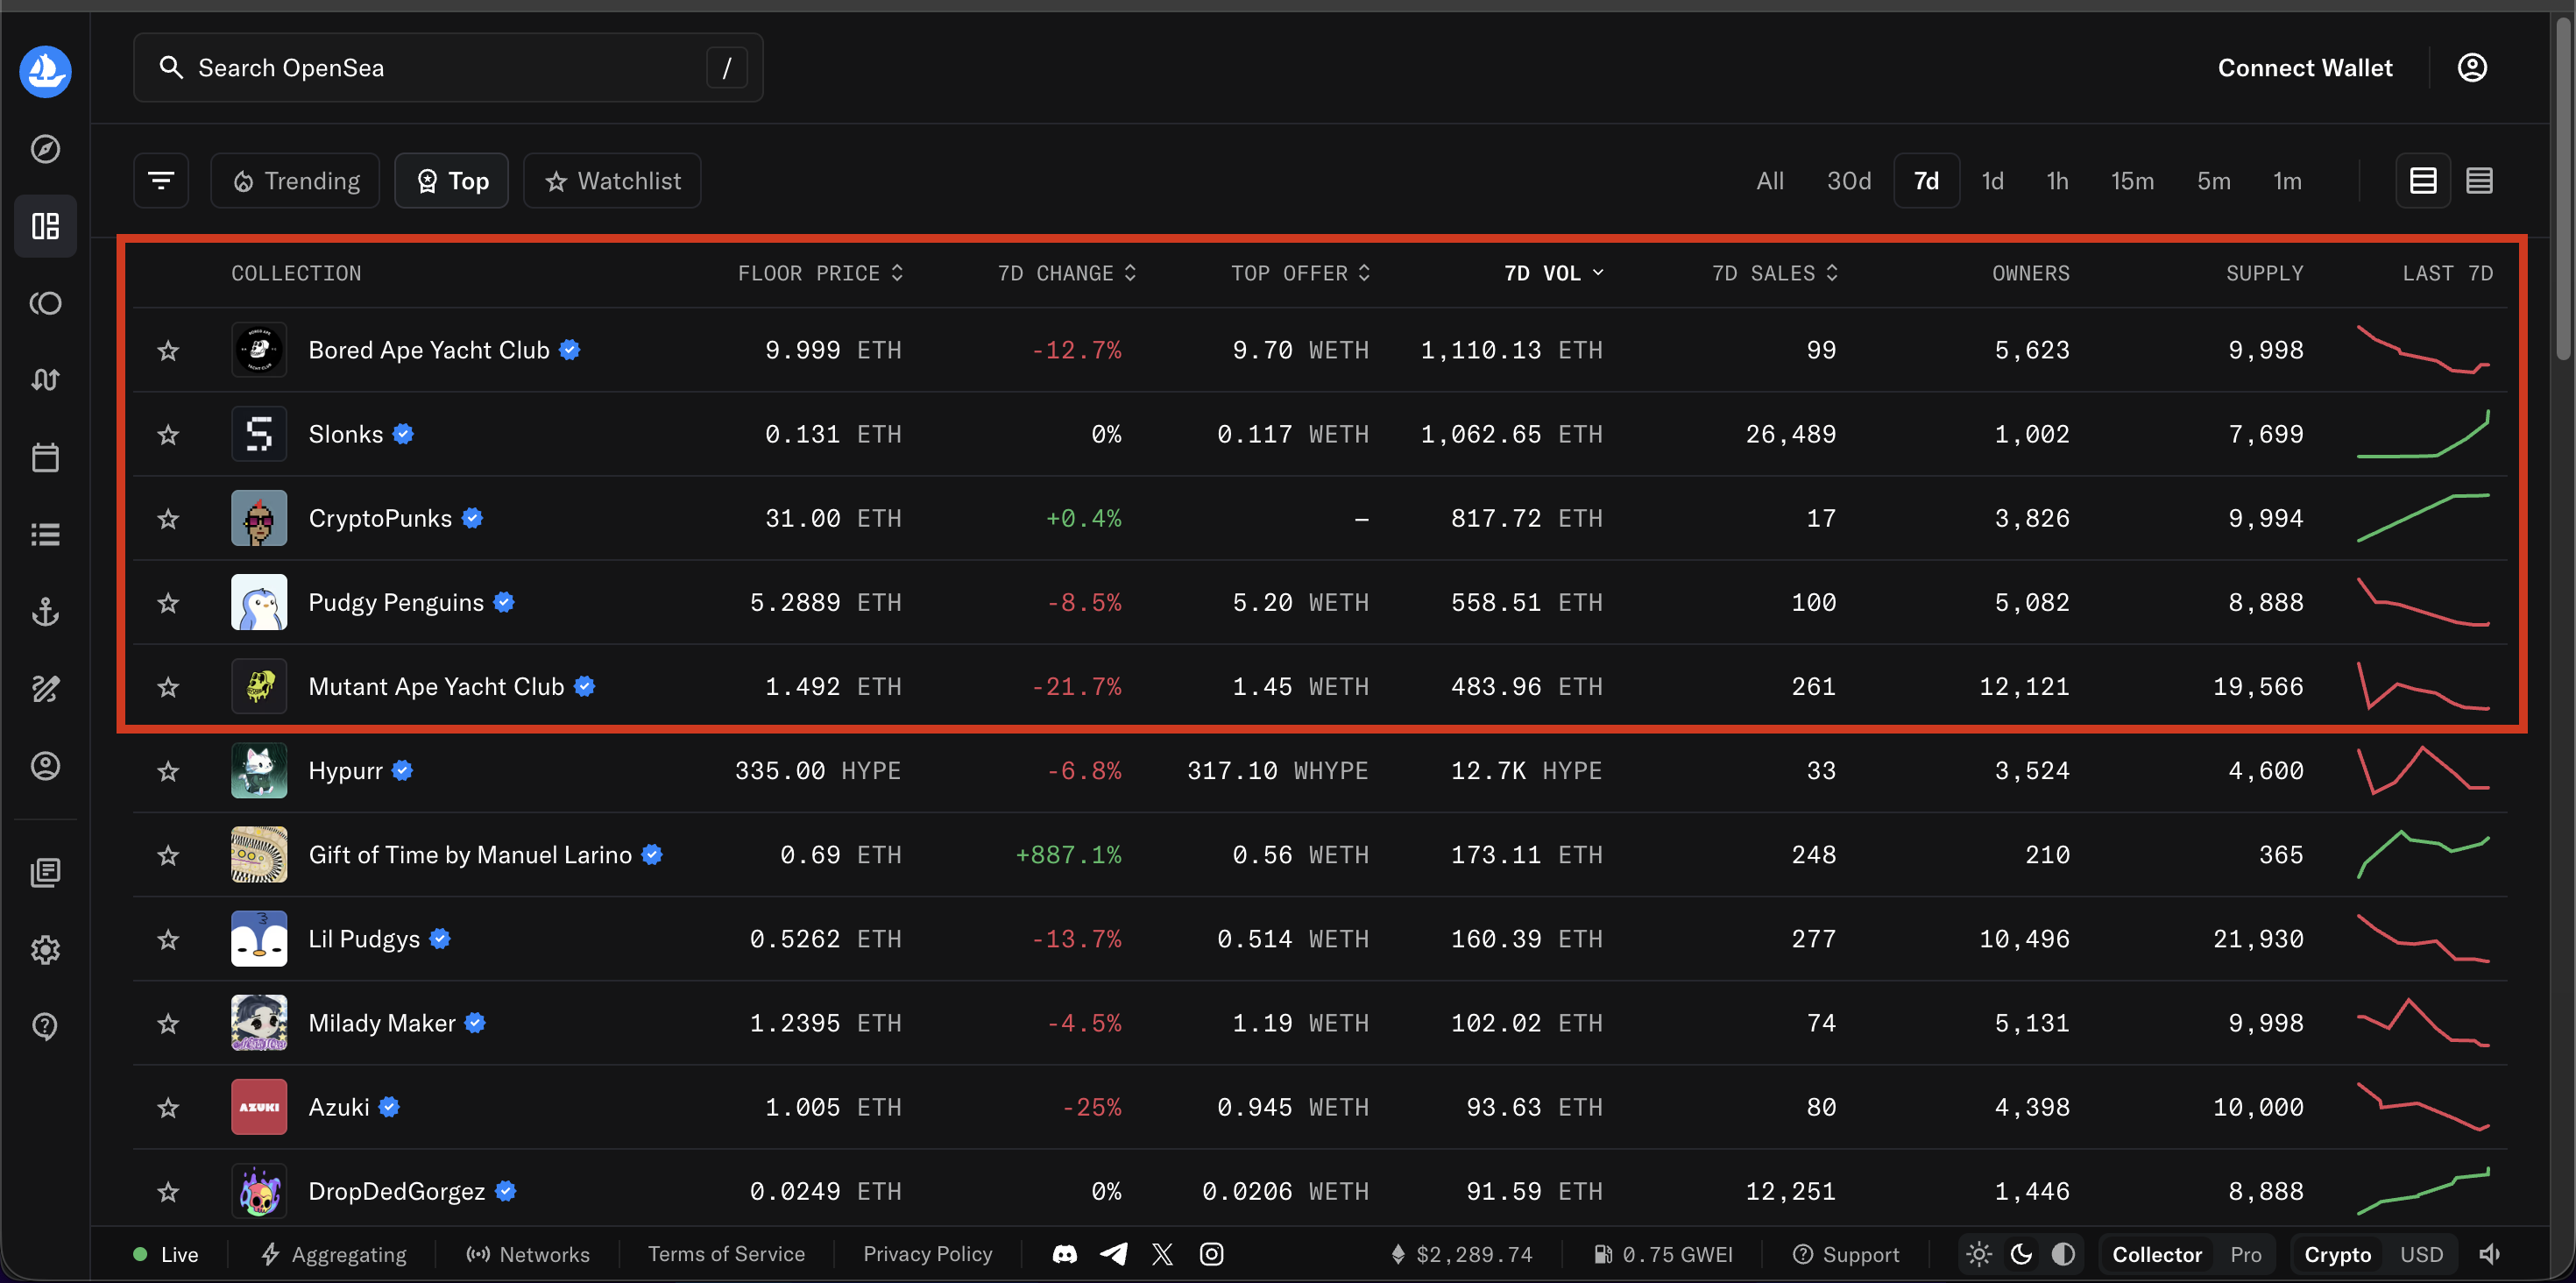Focus the Search OpenSea field
Screen dimensions: 2576x1283
448,68
